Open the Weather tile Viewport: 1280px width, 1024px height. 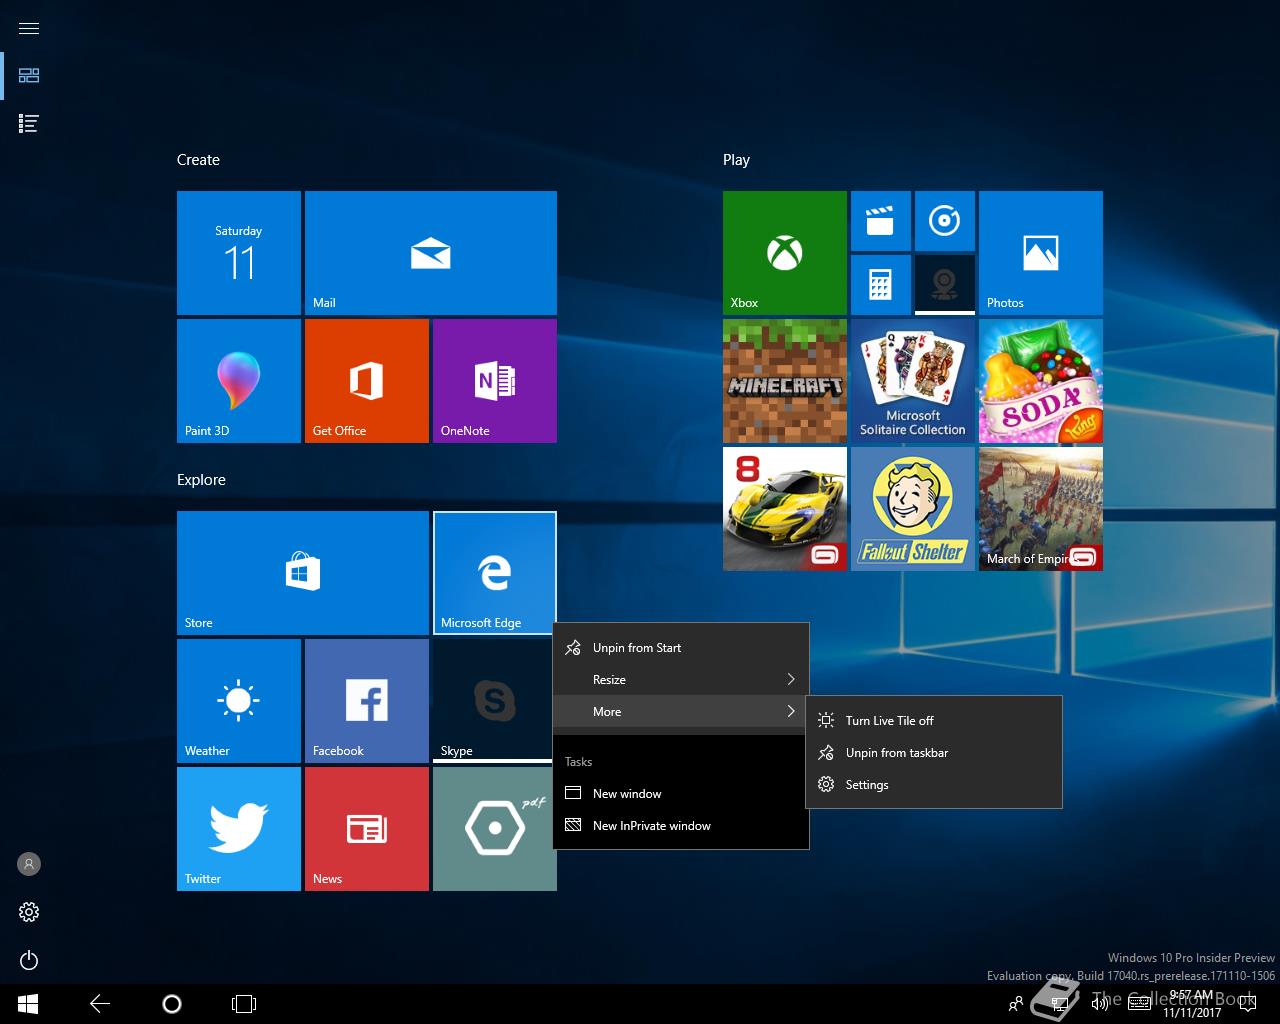[x=239, y=701]
